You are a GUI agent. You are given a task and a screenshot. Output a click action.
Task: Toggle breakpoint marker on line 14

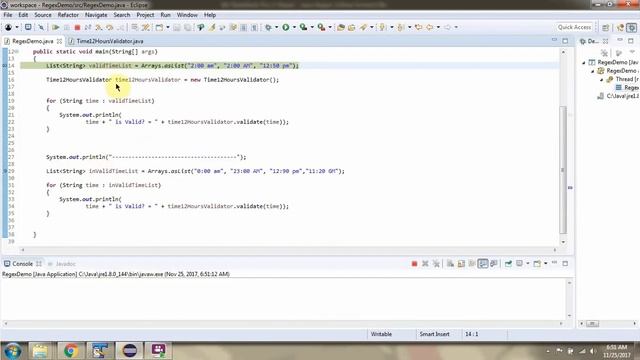click(4, 66)
